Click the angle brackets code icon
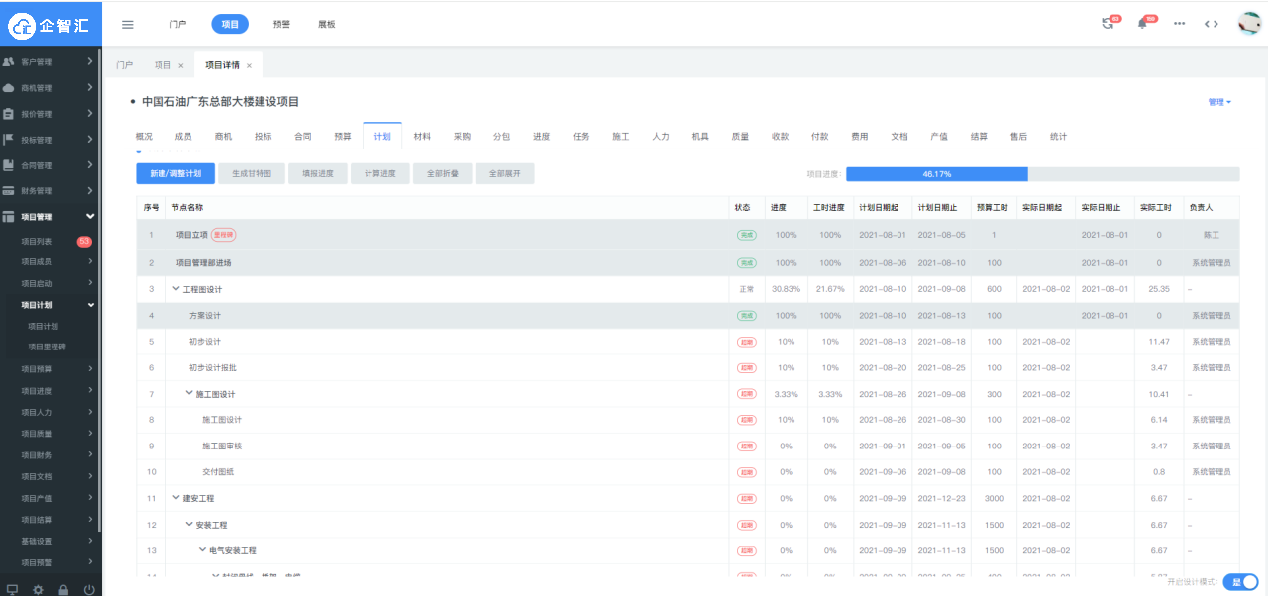The image size is (1268, 596). point(1211,24)
